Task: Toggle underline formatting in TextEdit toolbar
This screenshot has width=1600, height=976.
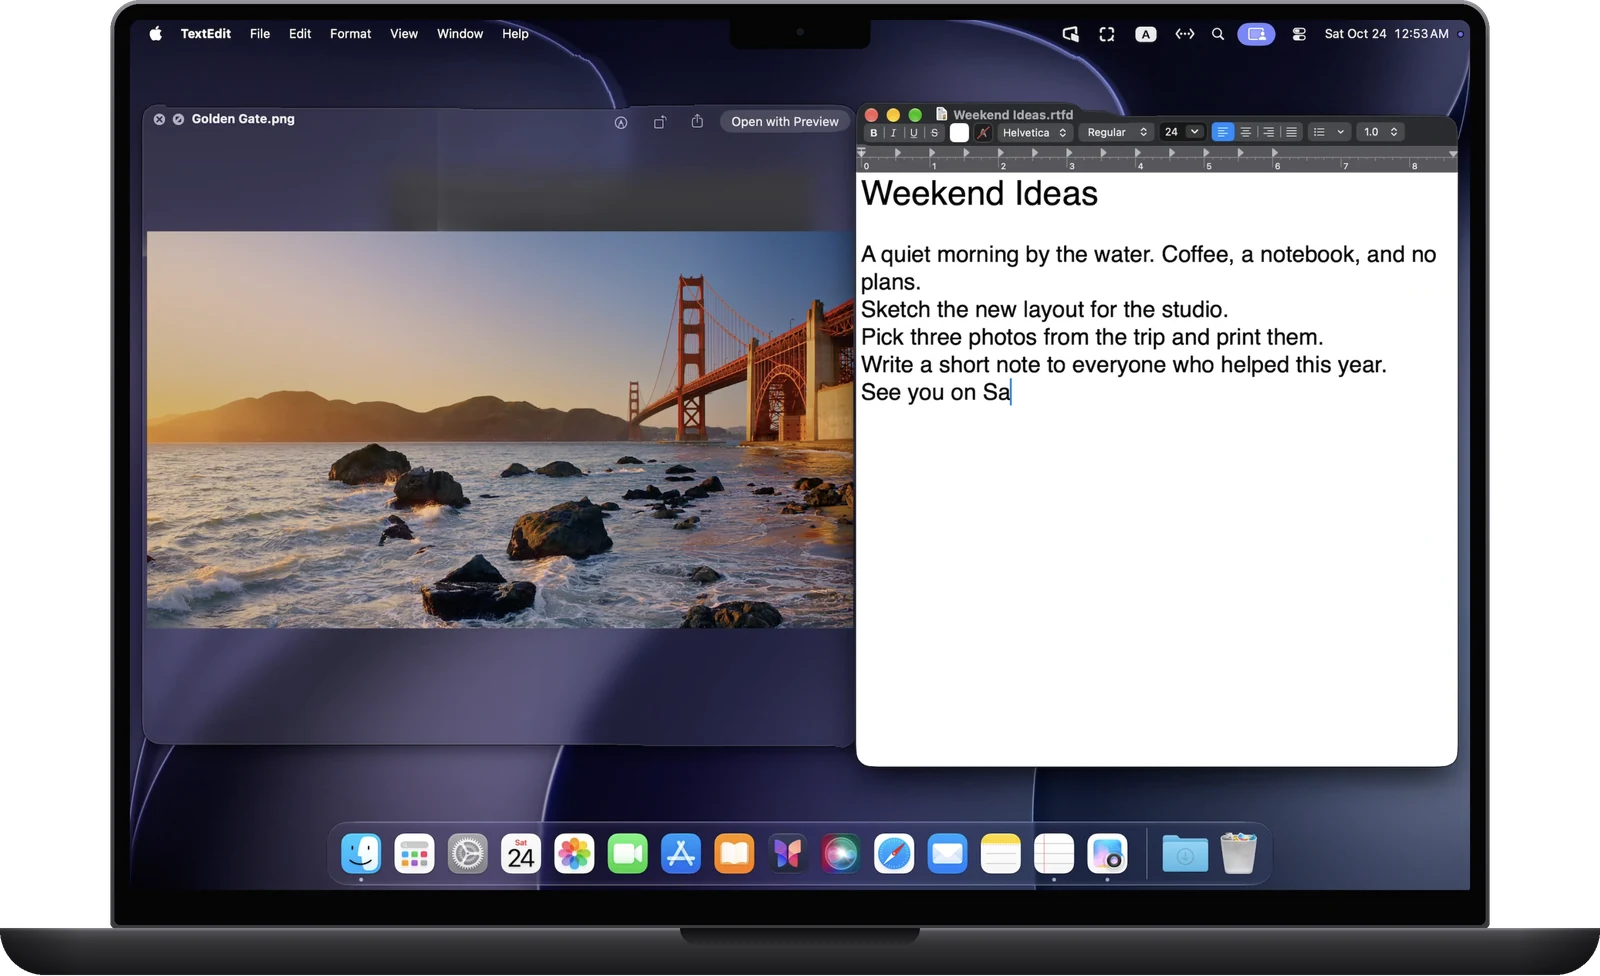Action: click(913, 133)
